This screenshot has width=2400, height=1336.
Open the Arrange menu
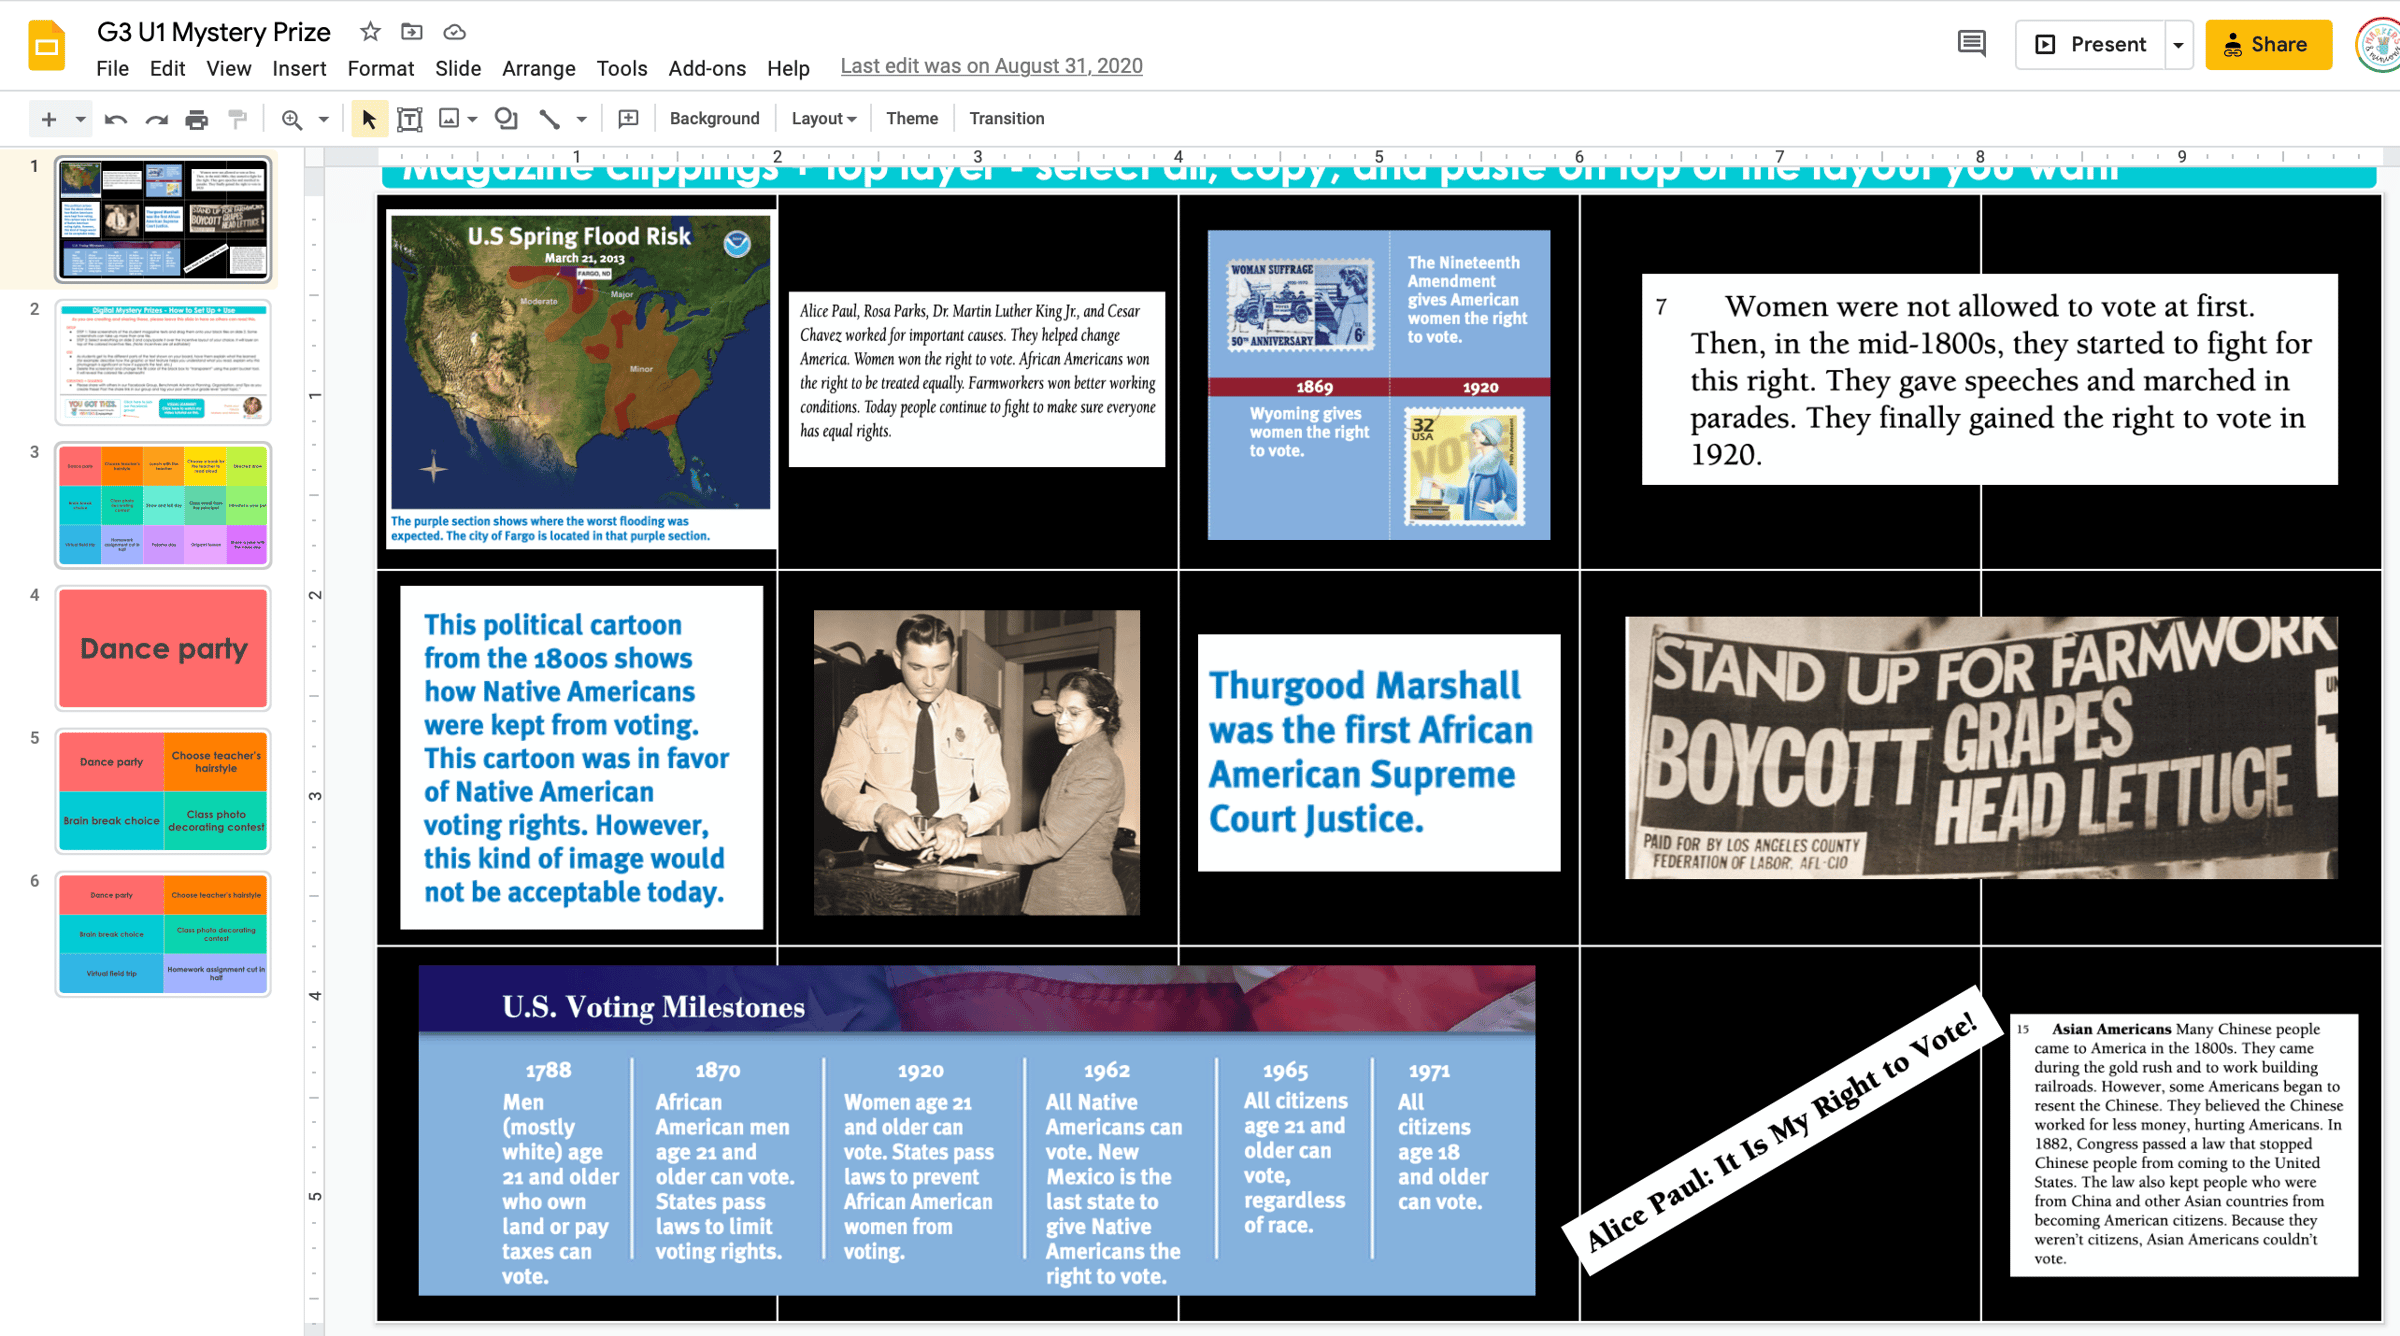click(x=538, y=68)
